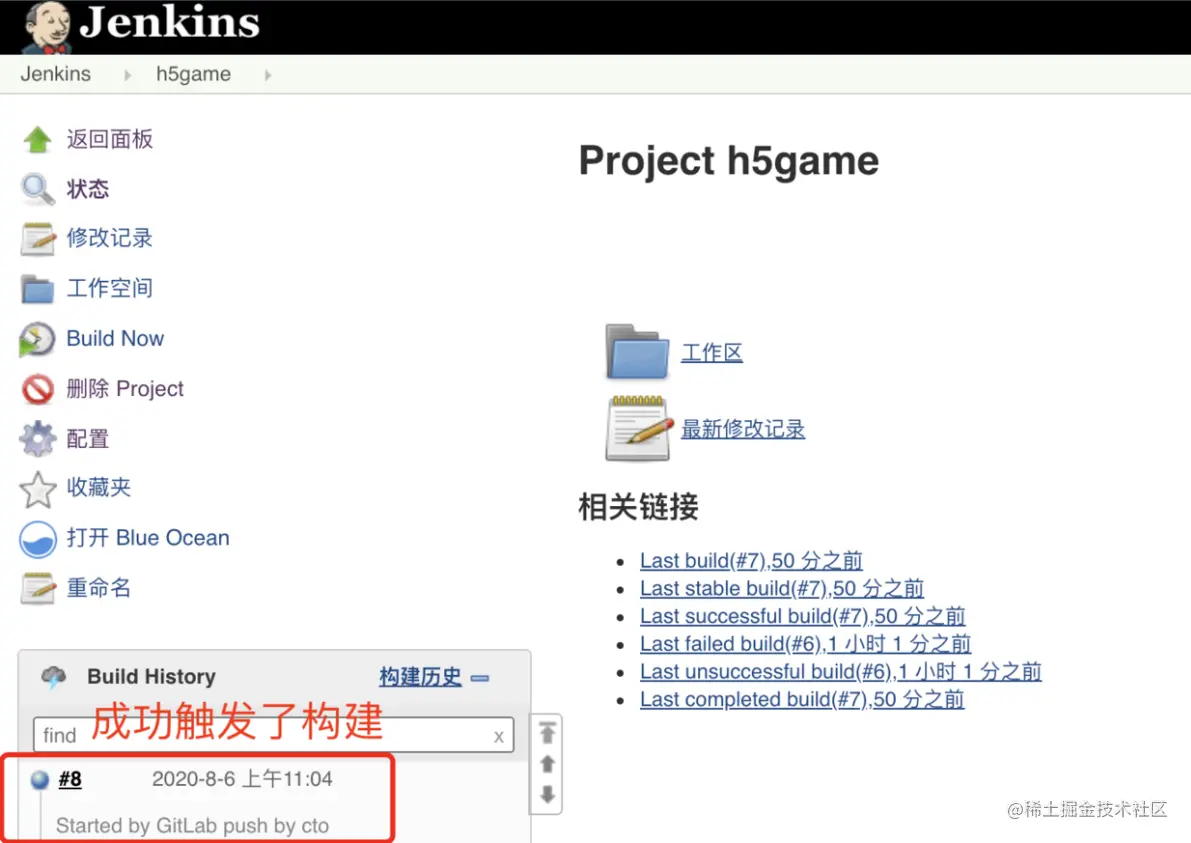
Task: Click build time 2020-8-6 上午11:04
Action: pos(242,779)
